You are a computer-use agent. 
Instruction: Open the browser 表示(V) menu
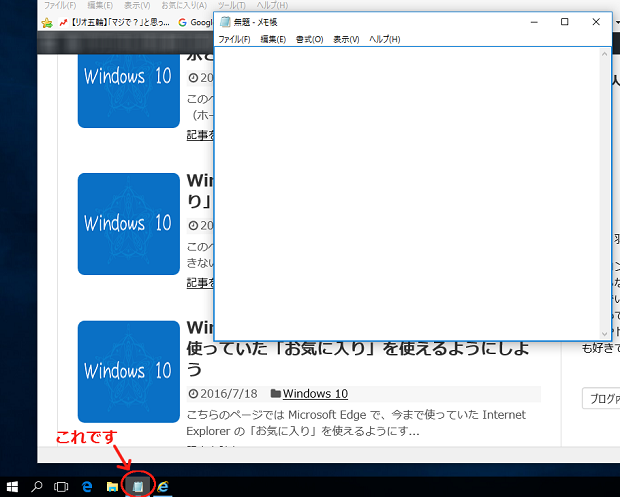(x=137, y=5)
